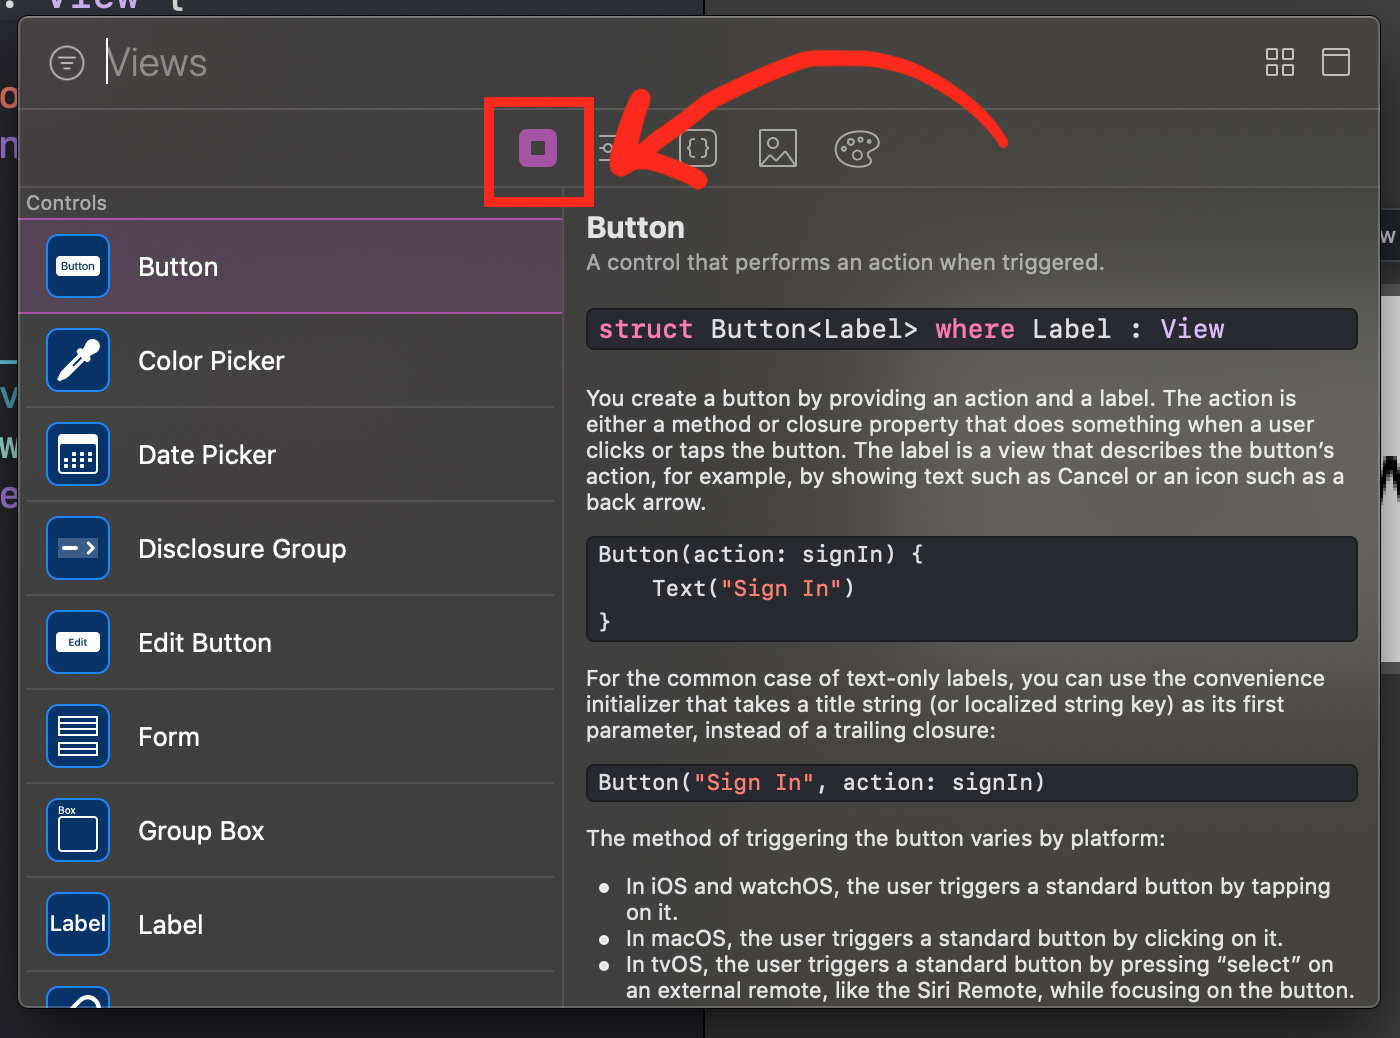Select the Button row in Controls
Screen dimensions: 1400x1038
point(291,267)
